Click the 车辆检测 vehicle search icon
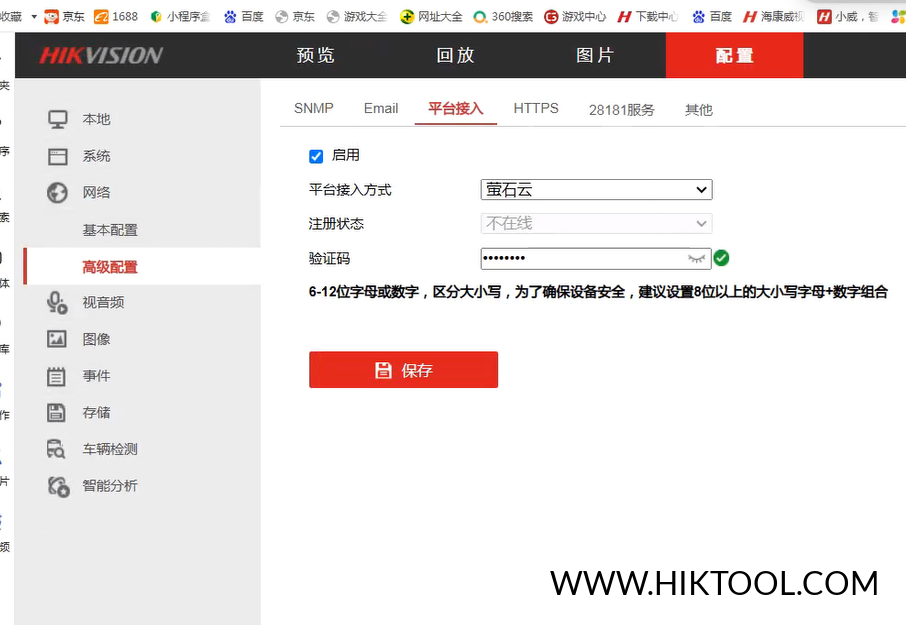Screen dimensions: 906x625 click(x=56, y=449)
